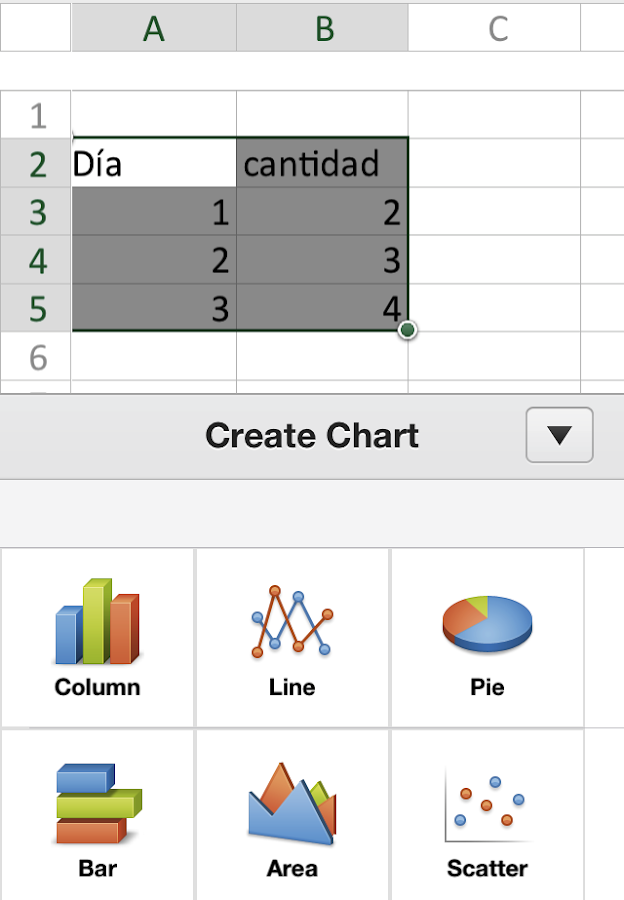The width and height of the screenshot is (624, 900).
Task: Click the cell containing Día
Action: [153, 163]
